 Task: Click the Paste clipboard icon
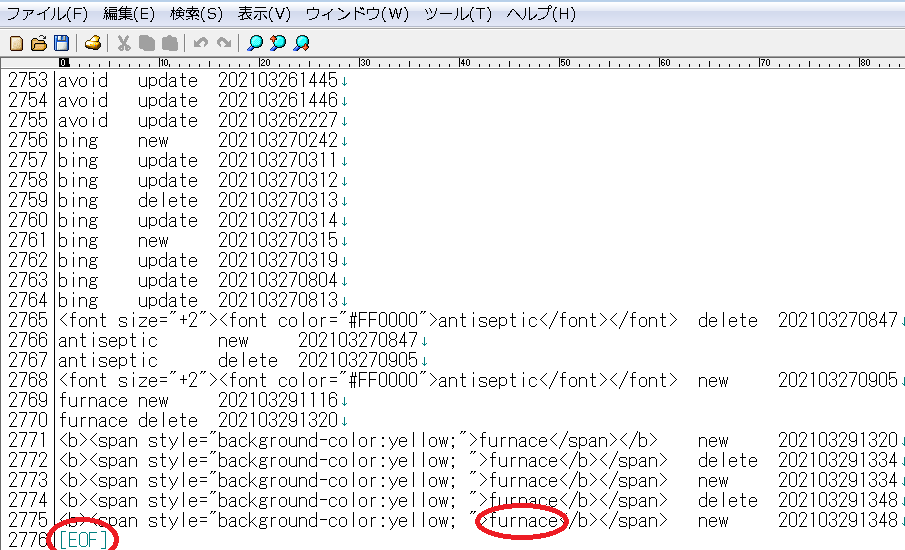click(170, 43)
